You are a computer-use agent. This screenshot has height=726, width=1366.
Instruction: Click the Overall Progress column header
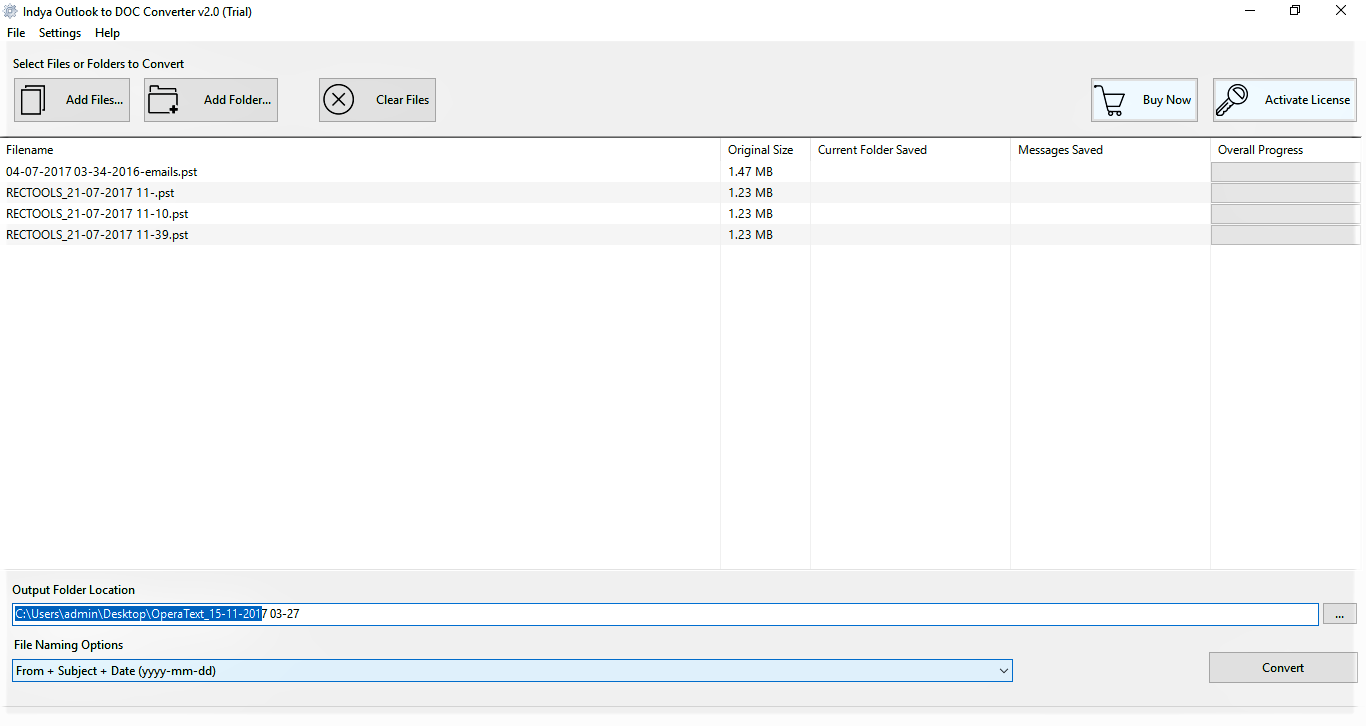click(x=1260, y=150)
